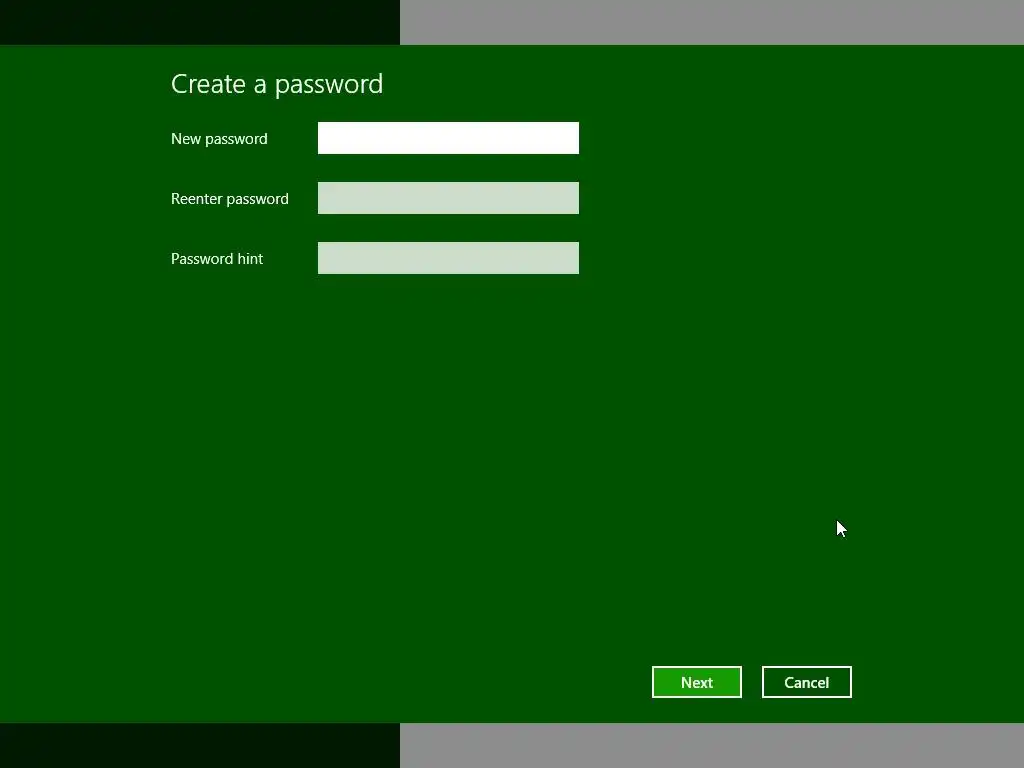Viewport: 1024px width, 768px height.
Task: Select the Password hint text box
Action: coord(448,258)
